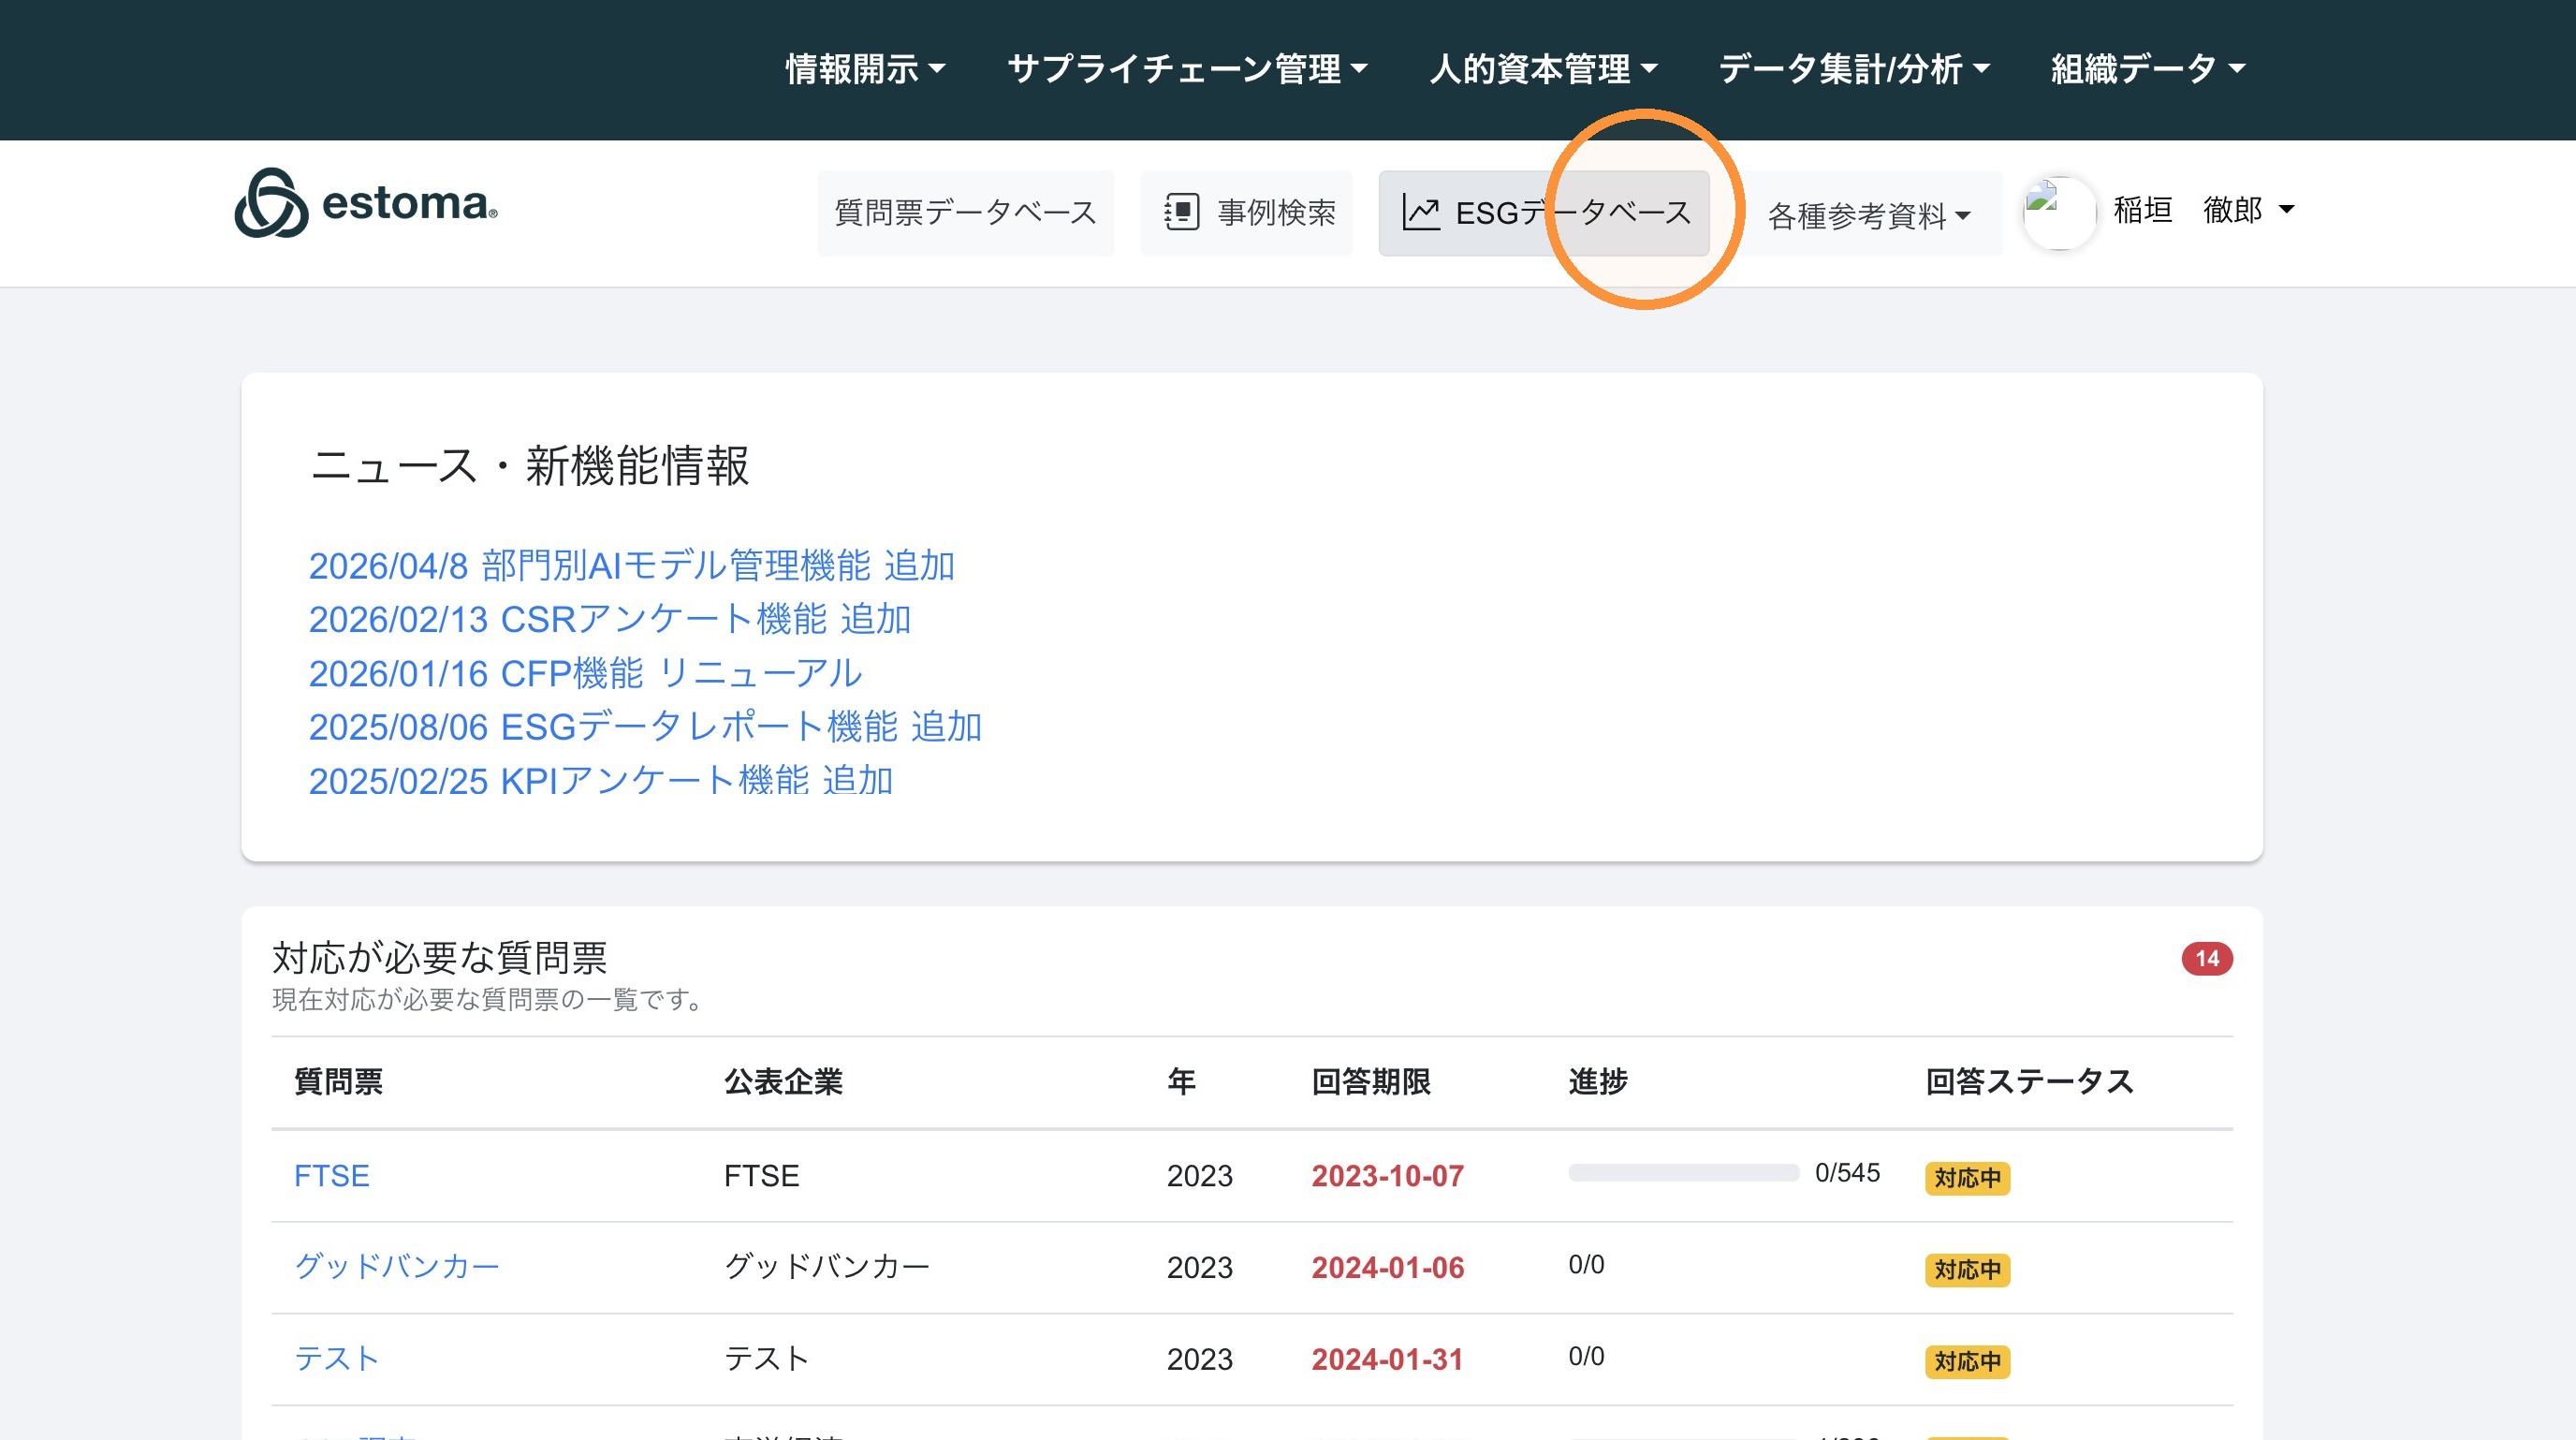Screen dimensions: 2576x1440
Task: Open the 稲垣 徹郎 user menu
Action: tap(2203, 210)
